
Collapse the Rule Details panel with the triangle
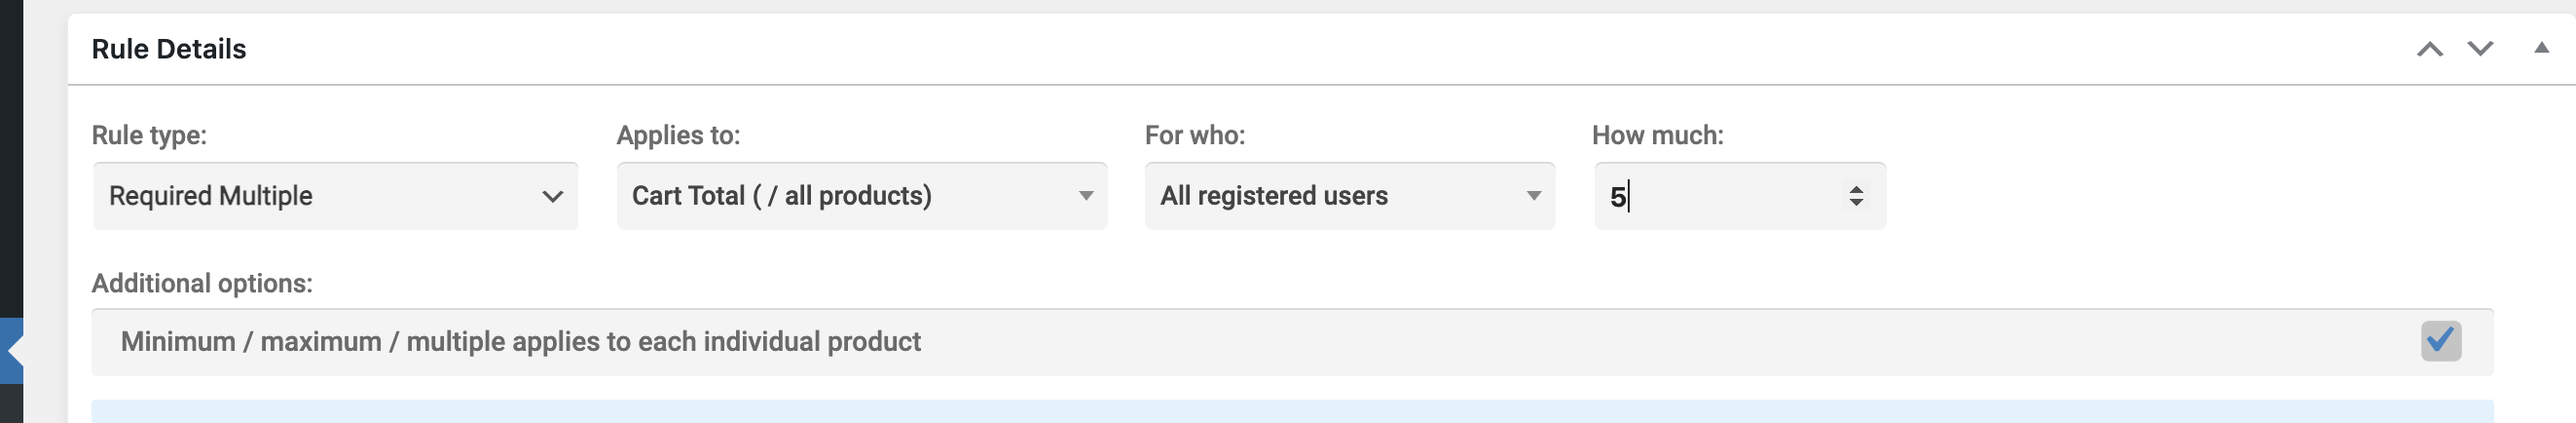[x=2540, y=48]
